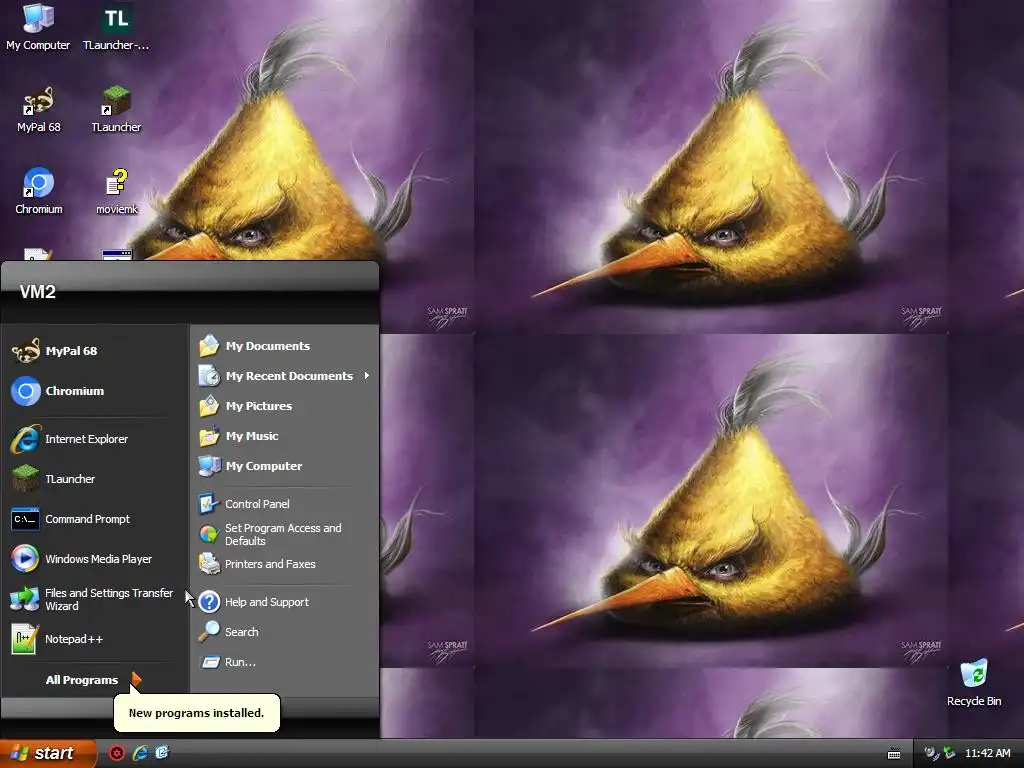1024x768 pixels.
Task: Open the Run… dialog
Action: (285, 662)
